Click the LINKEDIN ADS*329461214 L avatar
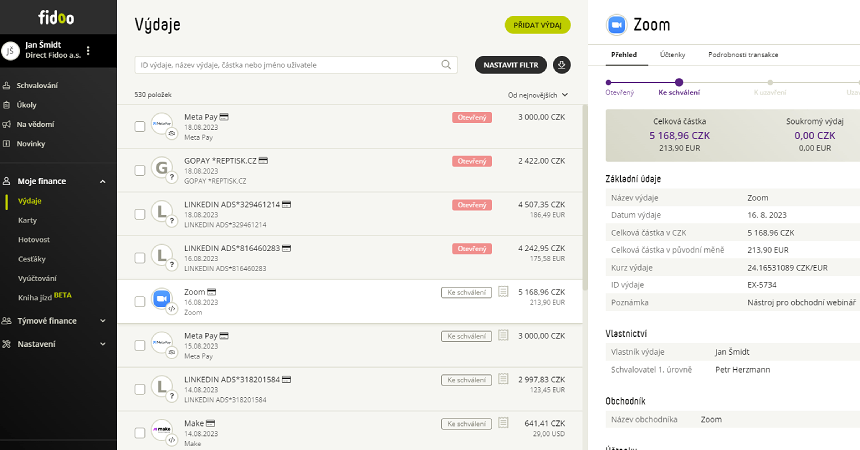This screenshot has width=860, height=450. pos(162,211)
